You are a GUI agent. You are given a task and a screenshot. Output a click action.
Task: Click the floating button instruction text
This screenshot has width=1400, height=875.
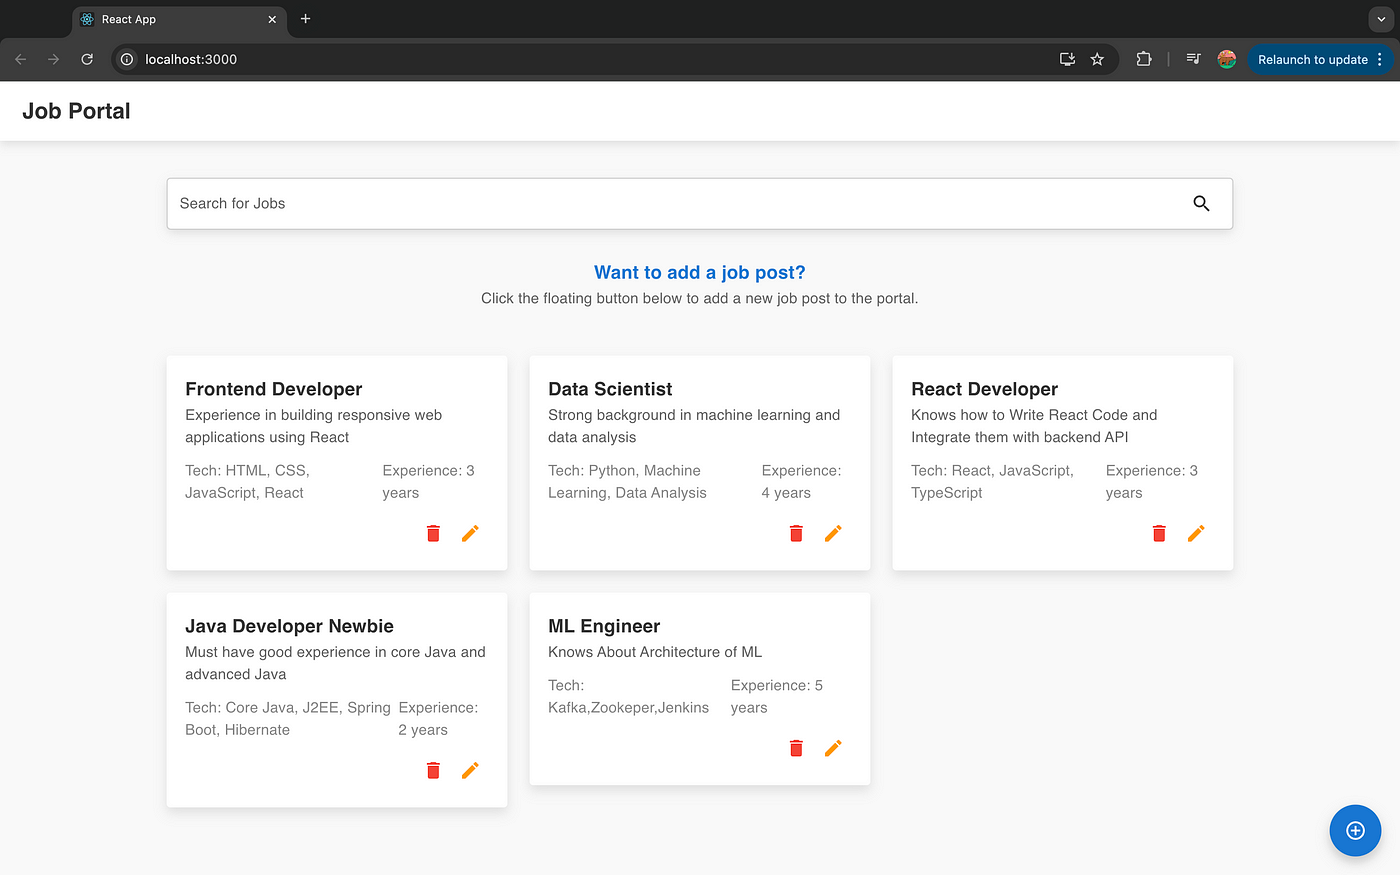(x=699, y=298)
